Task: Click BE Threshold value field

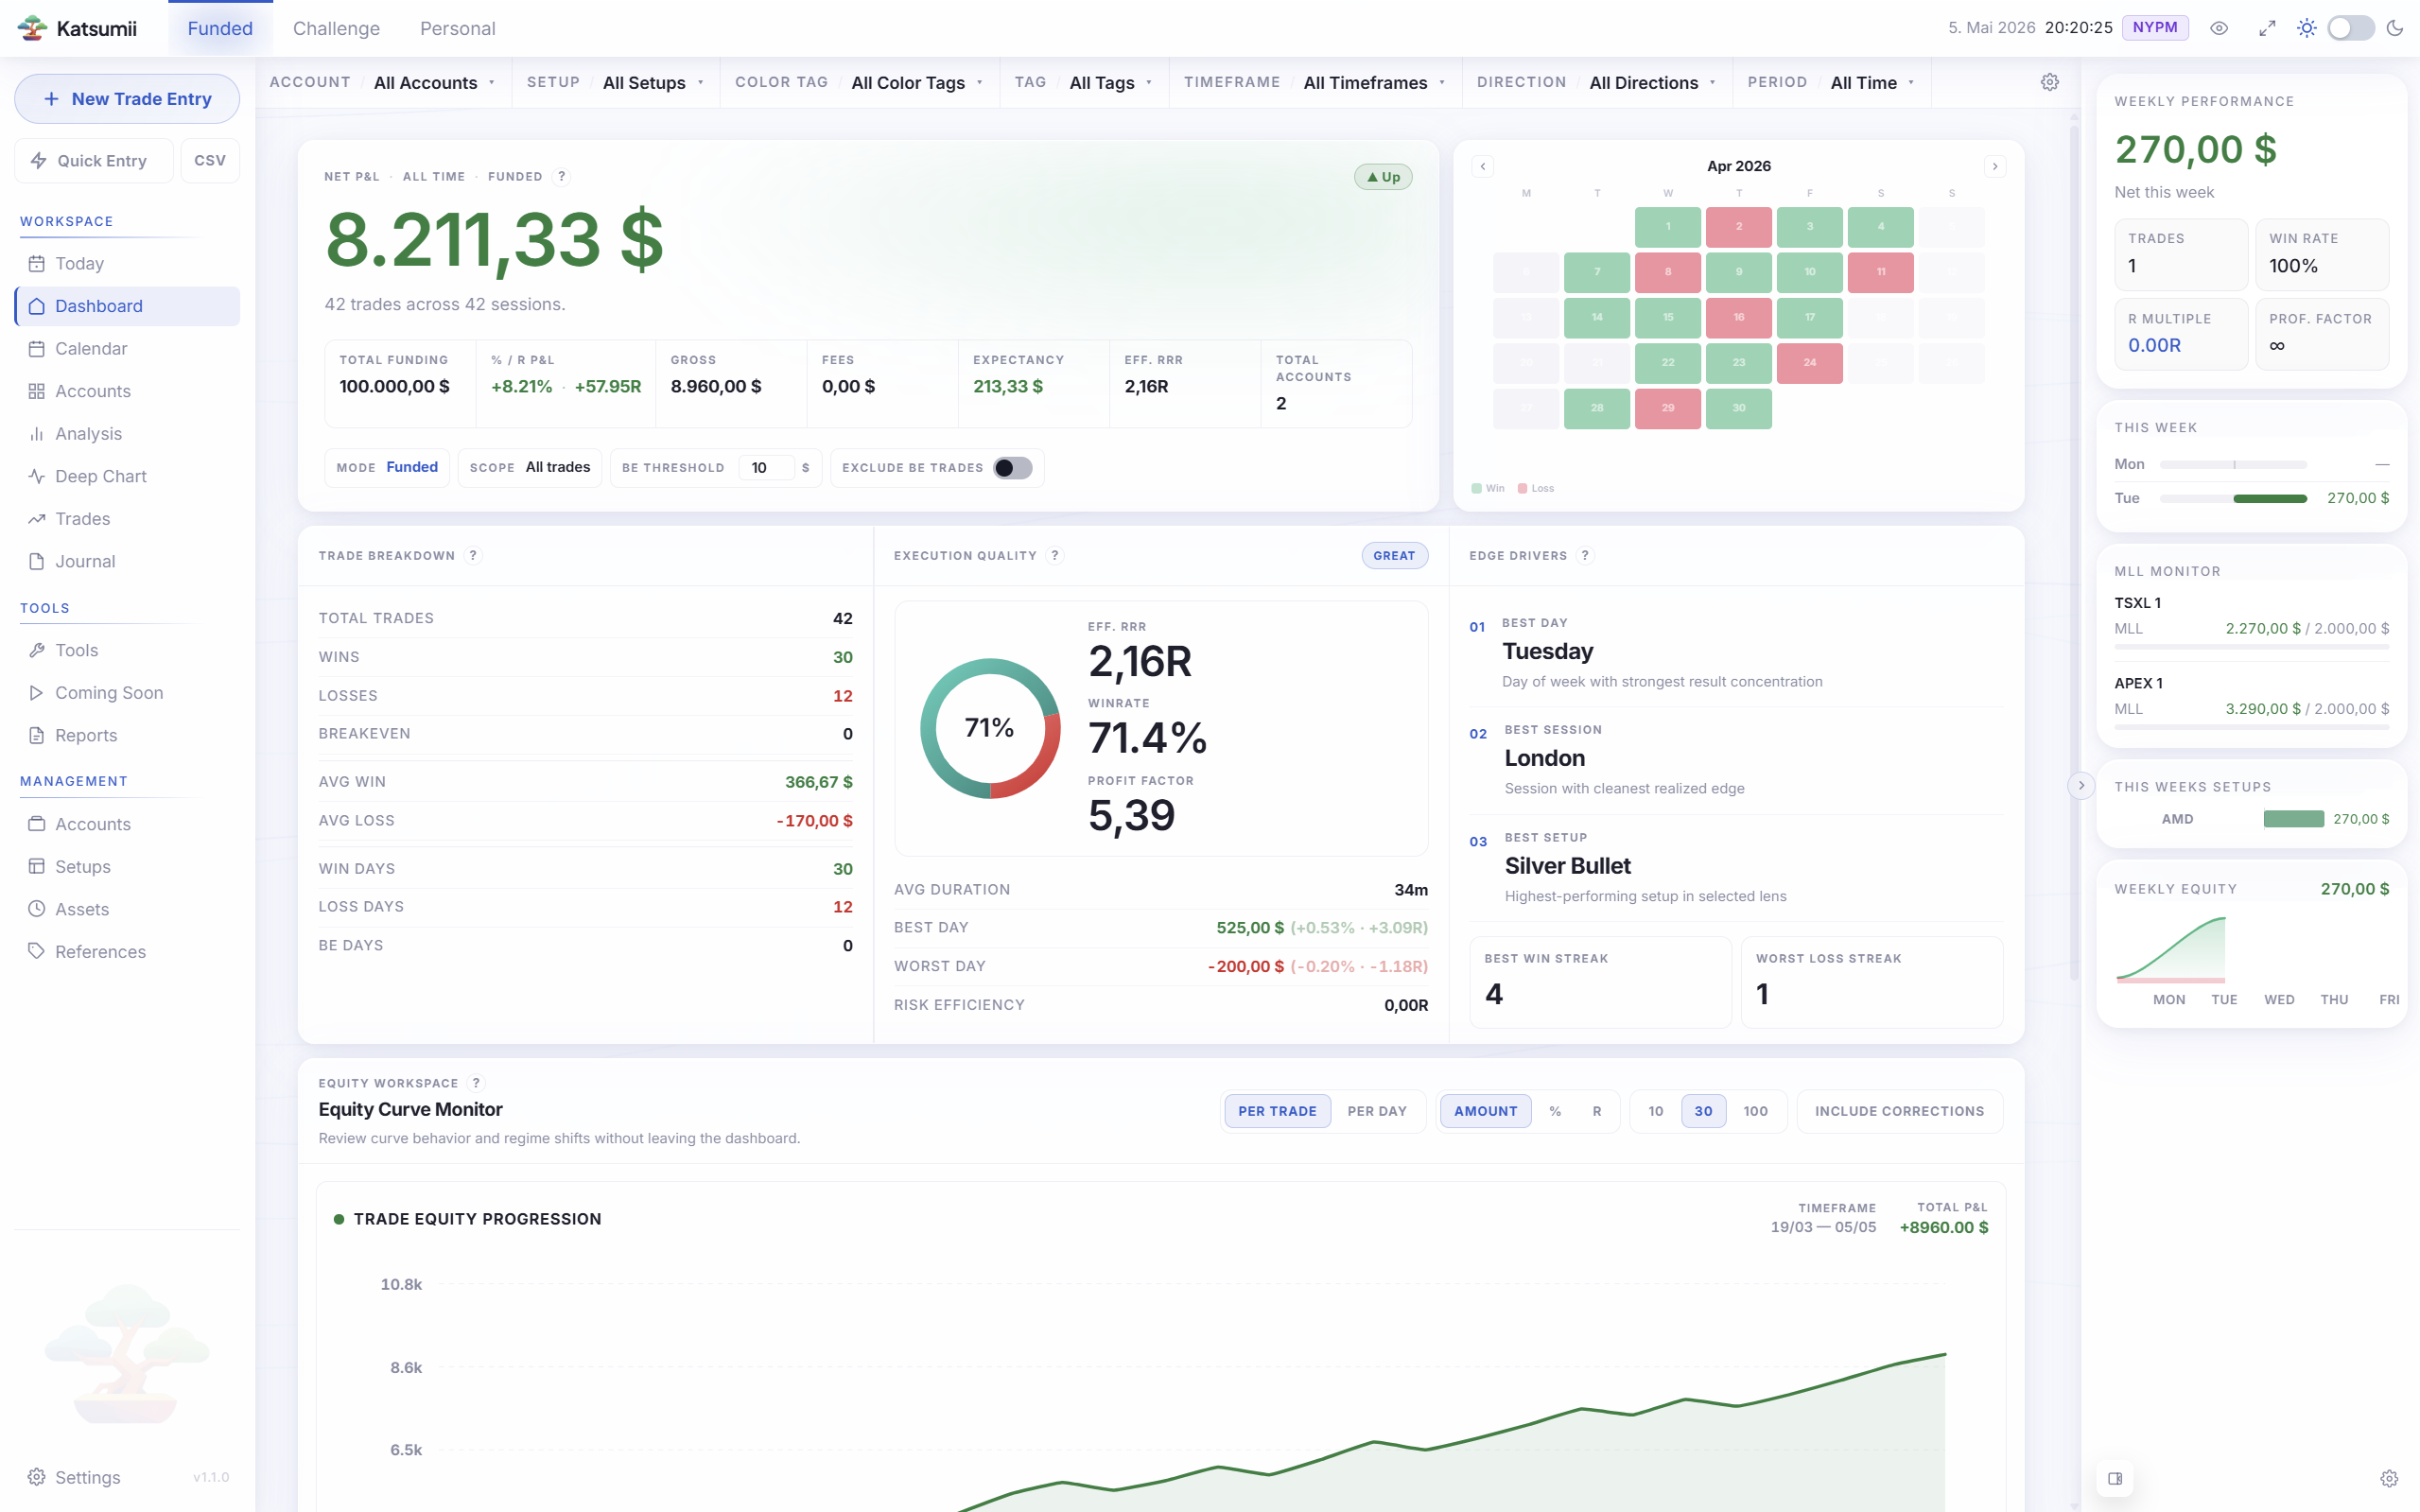Action: (766, 467)
